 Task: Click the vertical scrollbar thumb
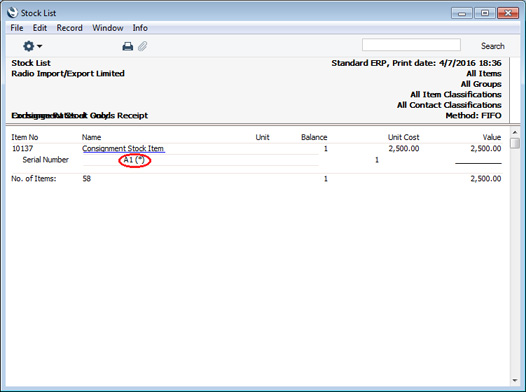(515, 143)
